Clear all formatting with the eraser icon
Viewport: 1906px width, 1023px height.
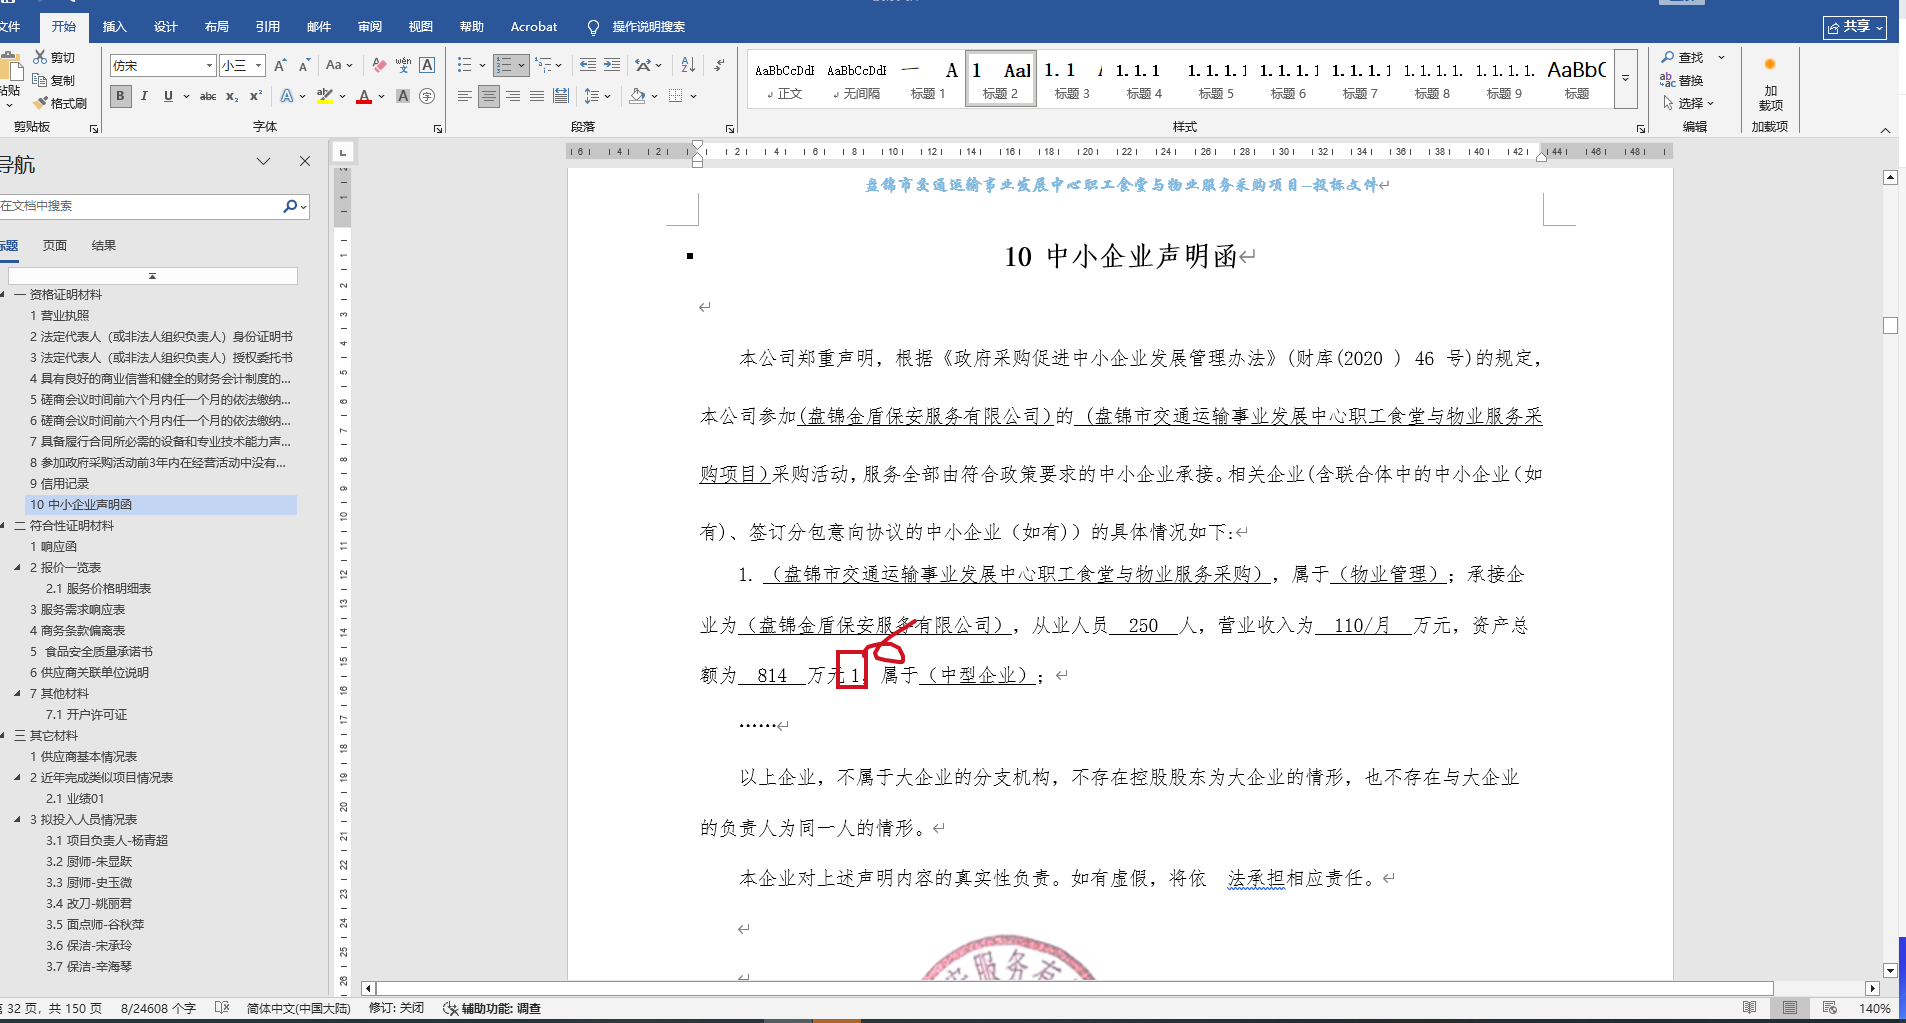[379, 66]
